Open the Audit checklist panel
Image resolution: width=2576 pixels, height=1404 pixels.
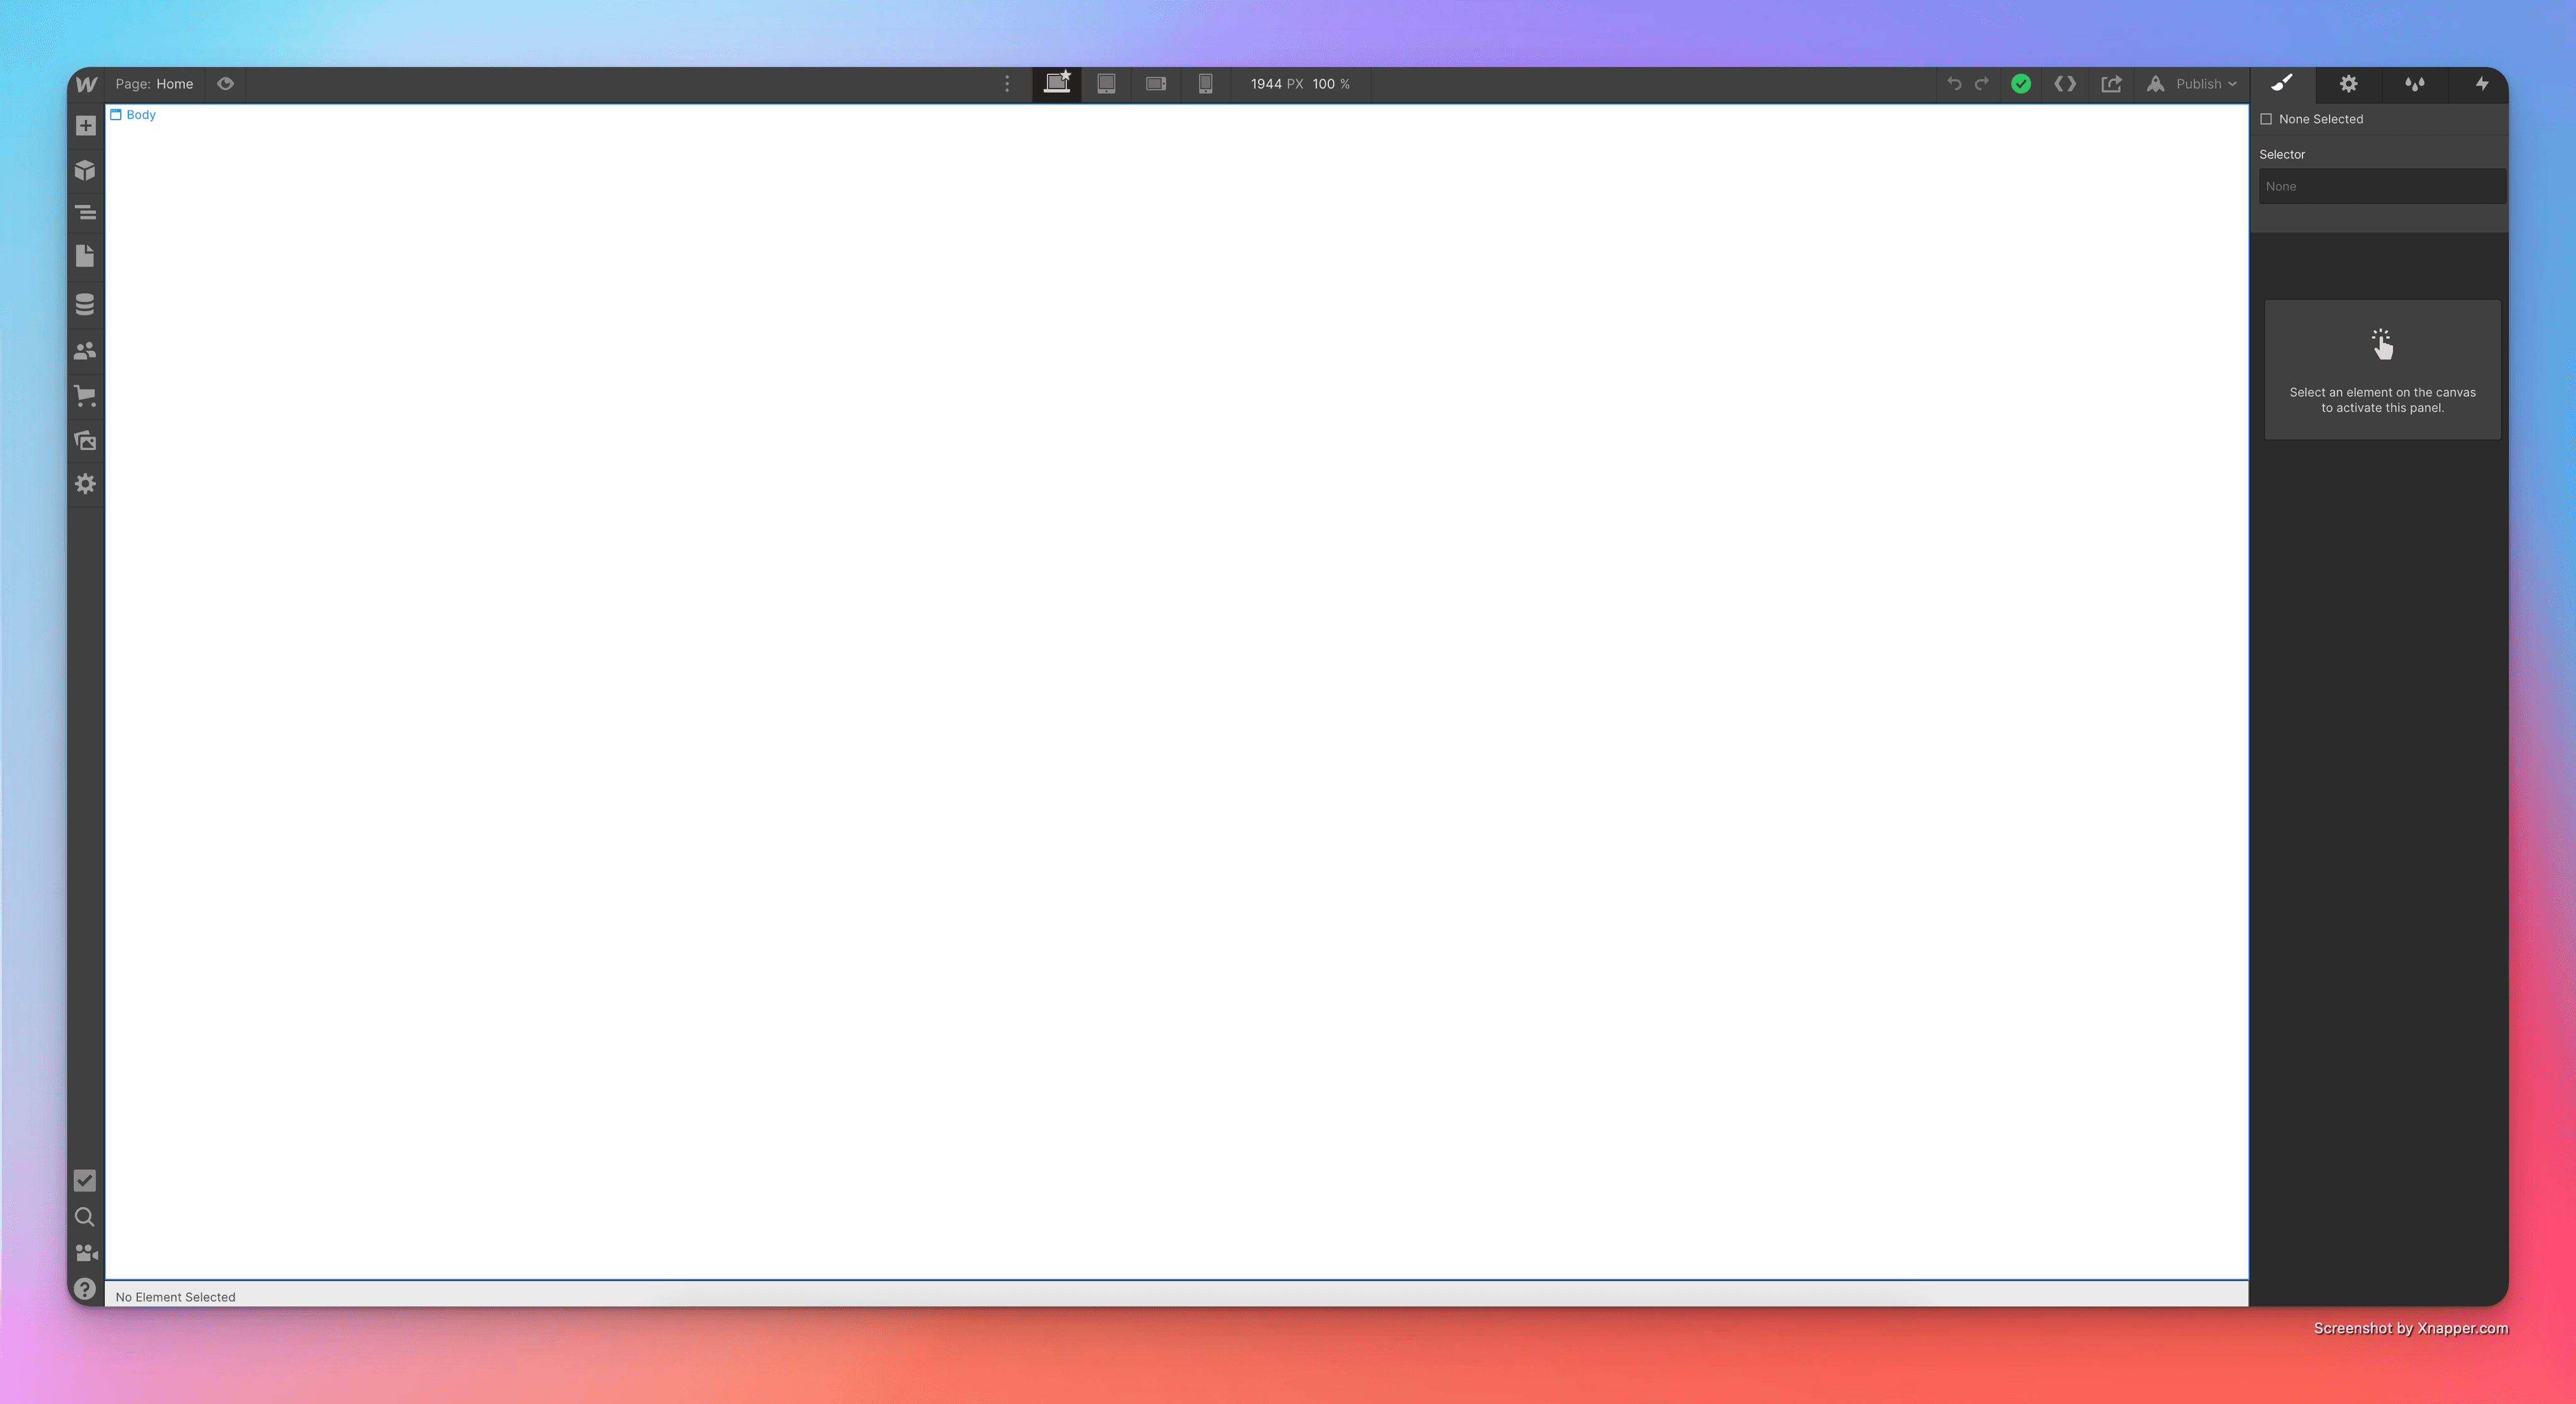click(85, 1181)
